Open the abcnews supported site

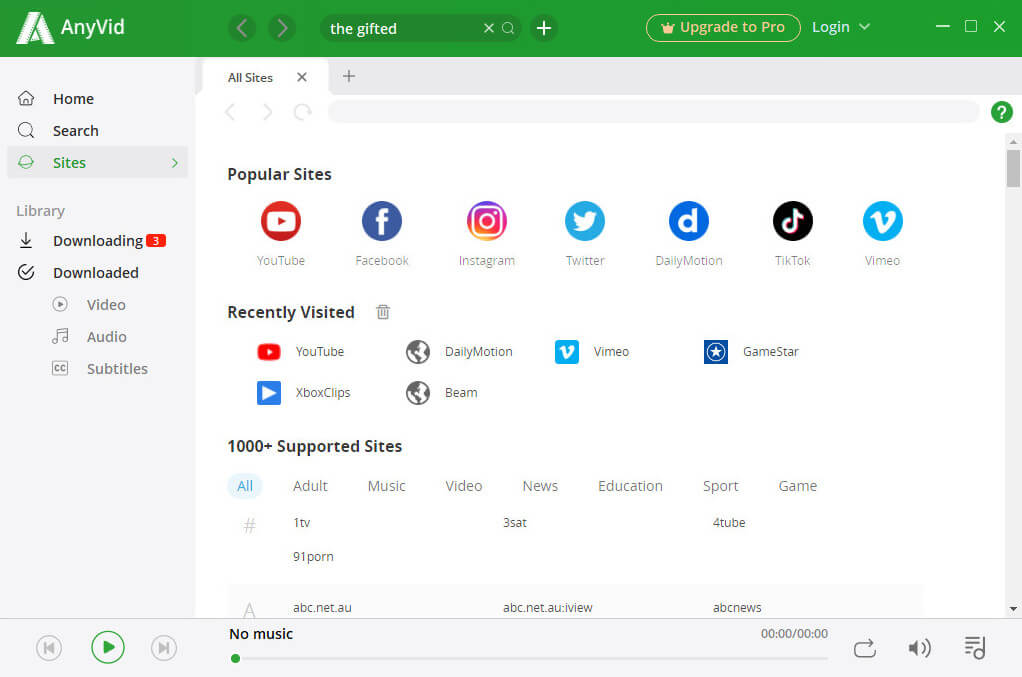[737, 607]
